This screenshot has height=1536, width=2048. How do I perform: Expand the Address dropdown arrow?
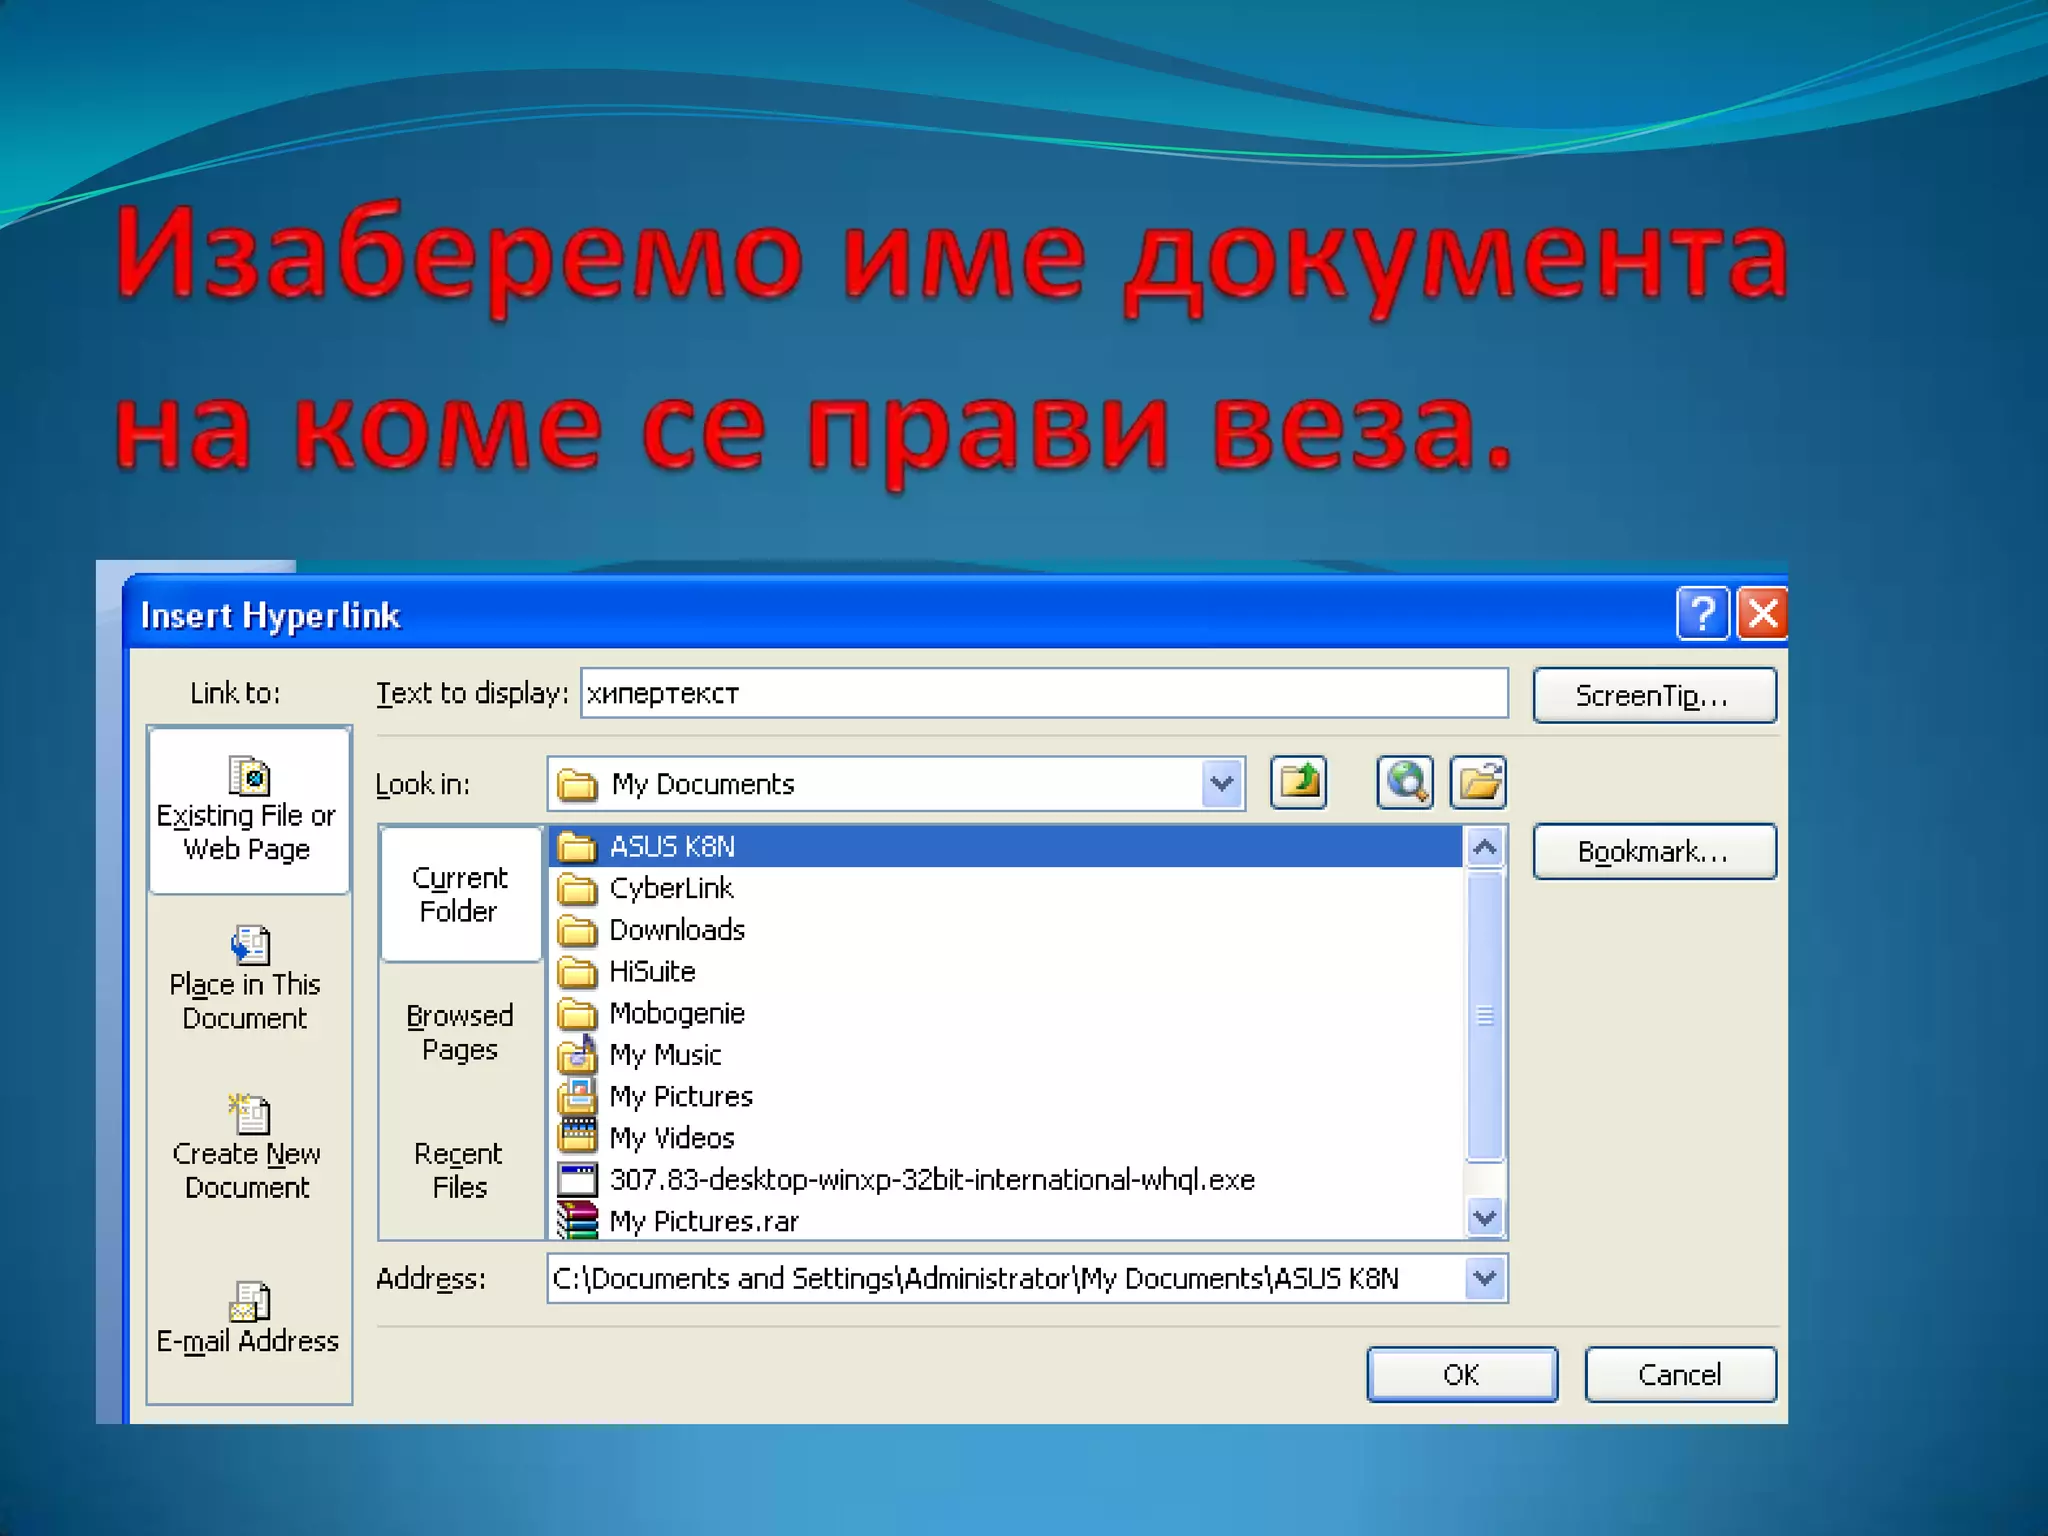(1485, 1278)
